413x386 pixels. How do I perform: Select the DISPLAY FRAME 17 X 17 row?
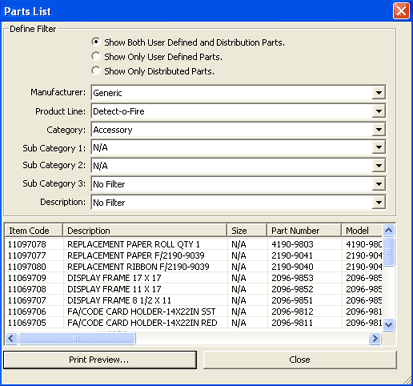click(194, 278)
